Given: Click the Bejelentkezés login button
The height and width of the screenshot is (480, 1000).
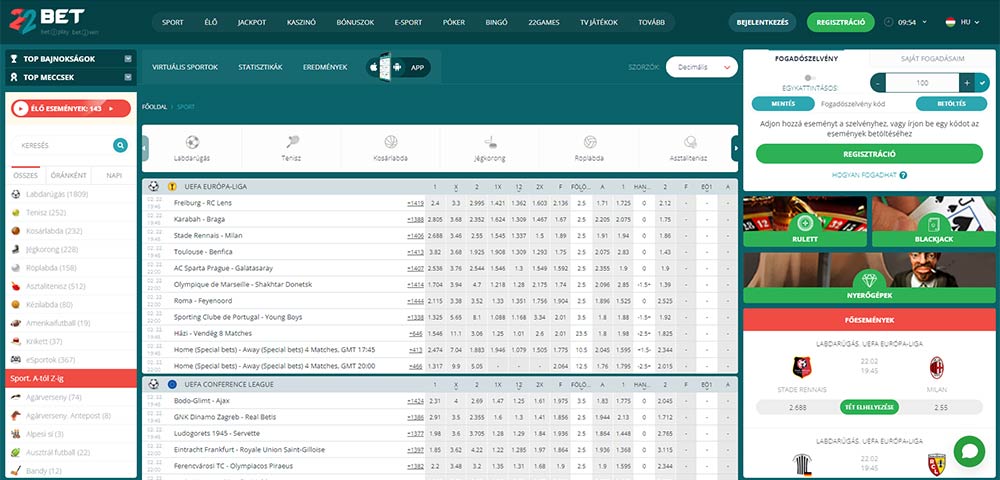Looking at the screenshot, I should (762, 22).
